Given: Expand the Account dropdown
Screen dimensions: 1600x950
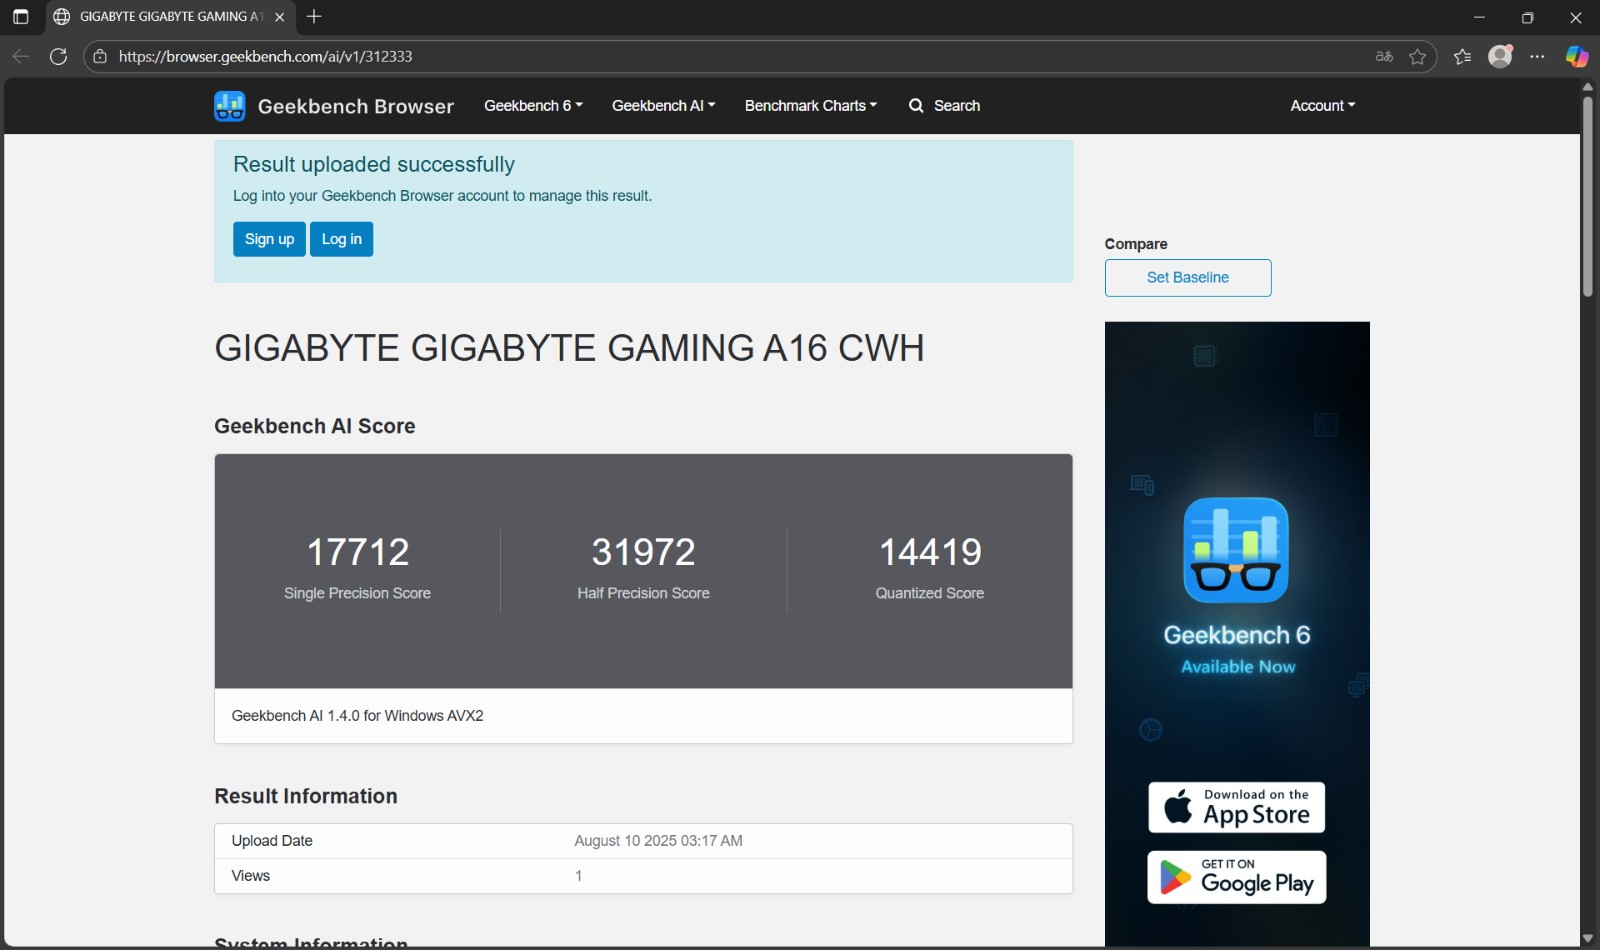Looking at the screenshot, I should click(1322, 105).
